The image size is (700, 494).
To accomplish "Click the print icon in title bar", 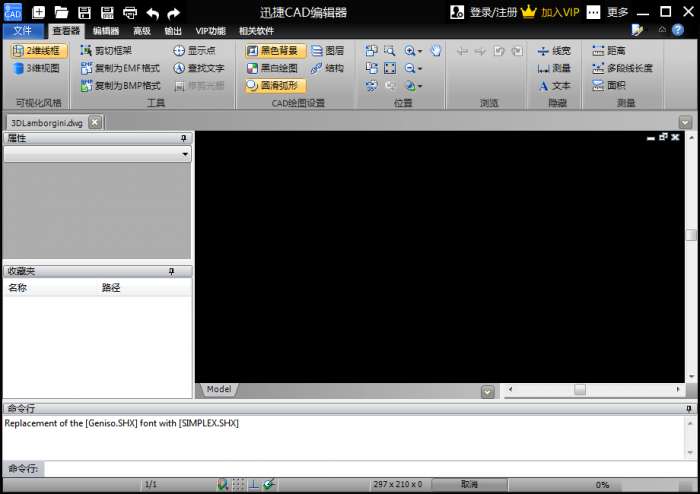I will point(130,13).
